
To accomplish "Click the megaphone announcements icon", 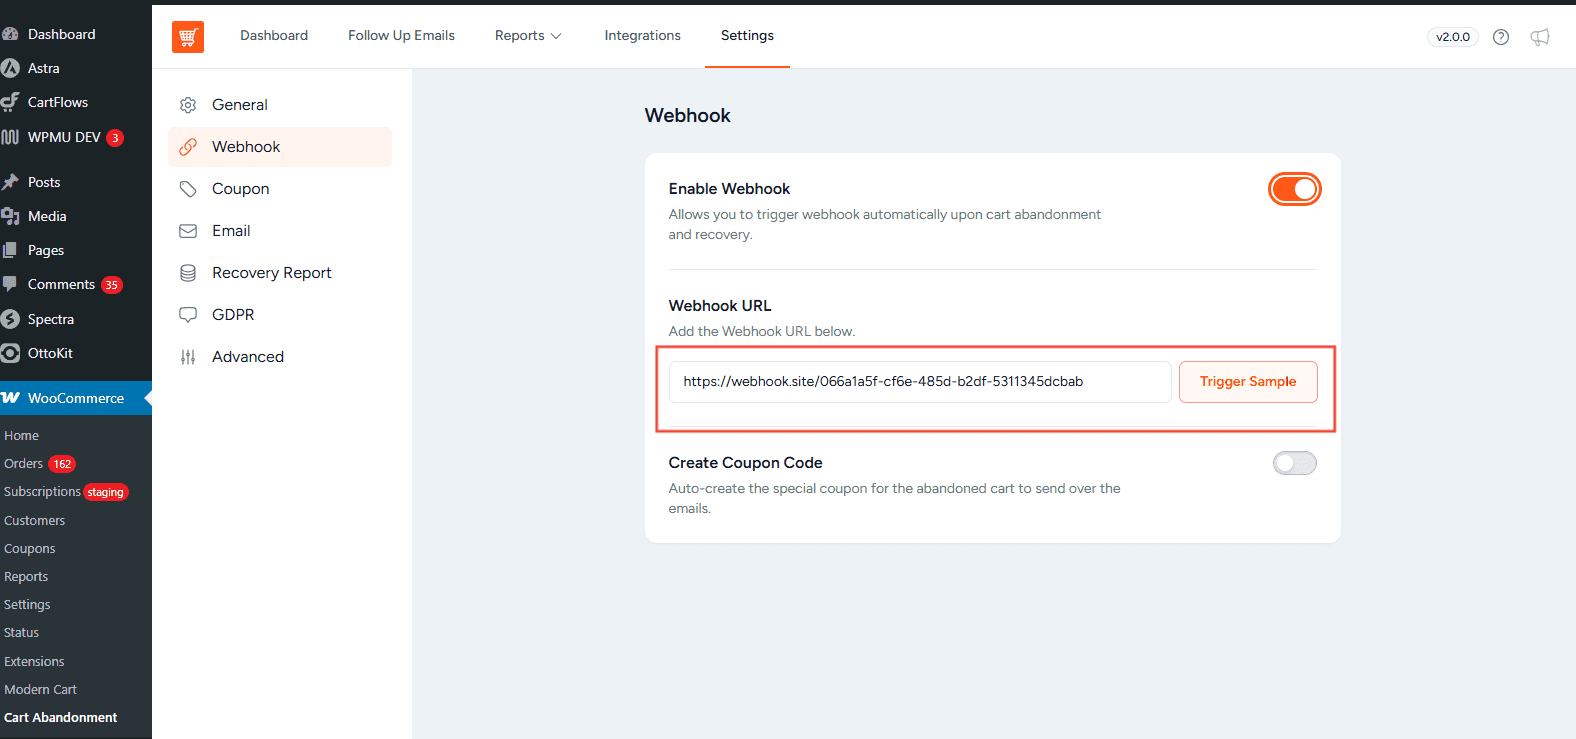I will coord(1540,37).
